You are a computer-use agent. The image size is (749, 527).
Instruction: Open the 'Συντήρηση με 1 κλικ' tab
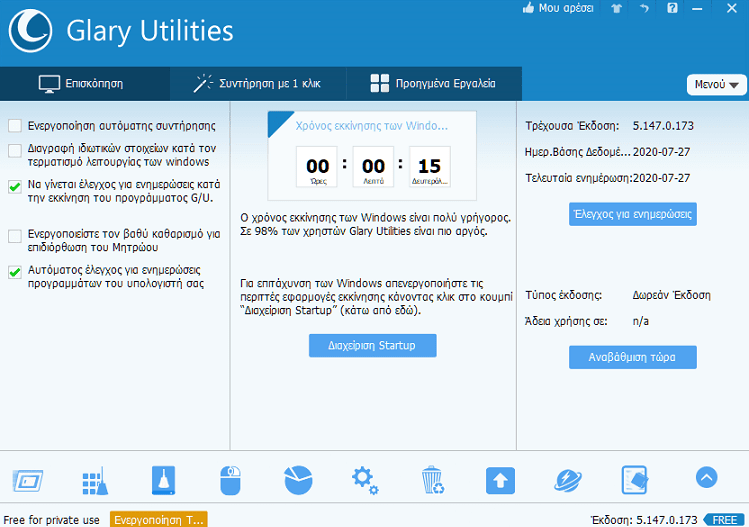tap(258, 84)
